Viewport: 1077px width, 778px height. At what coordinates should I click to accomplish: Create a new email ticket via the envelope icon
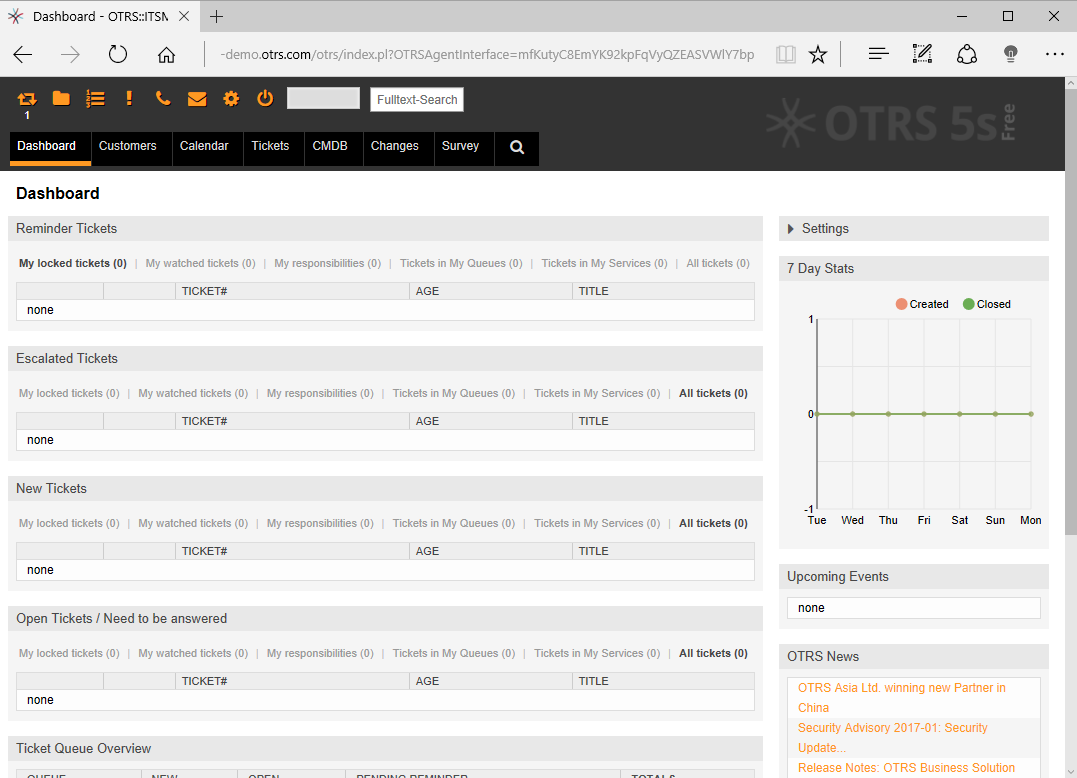(x=197, y=98)
